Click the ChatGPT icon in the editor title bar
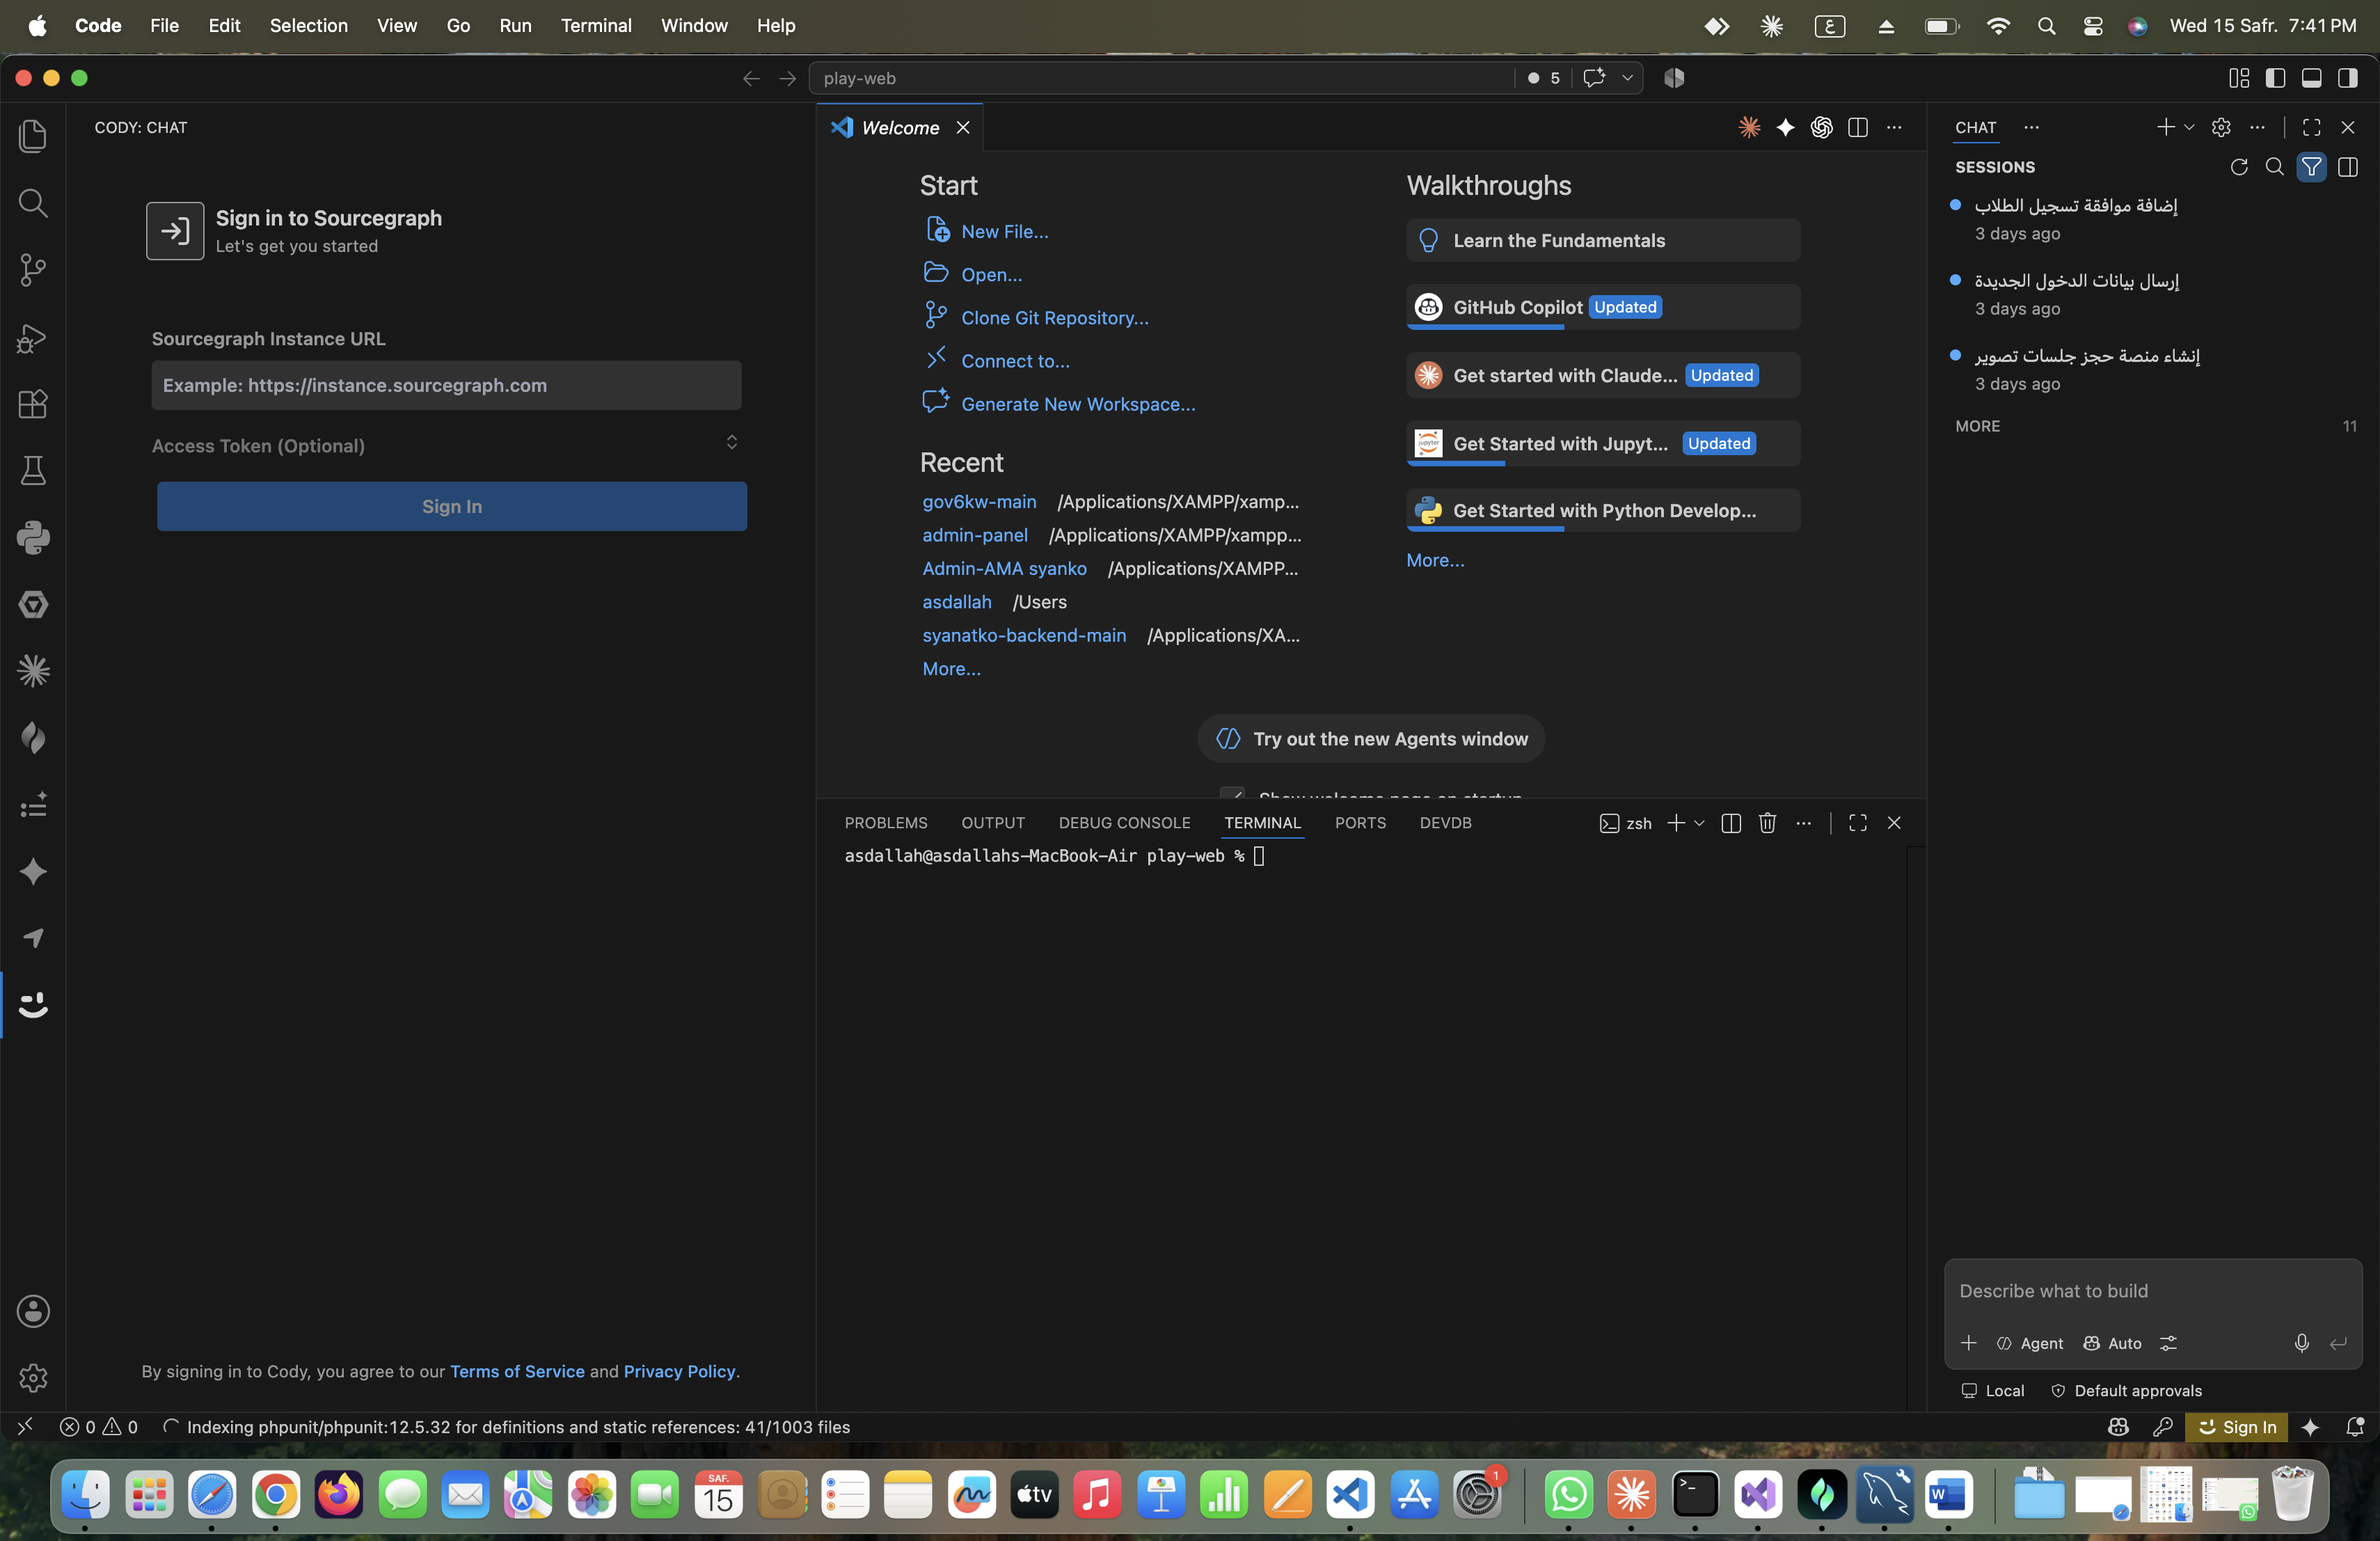 pos(1821,127)
